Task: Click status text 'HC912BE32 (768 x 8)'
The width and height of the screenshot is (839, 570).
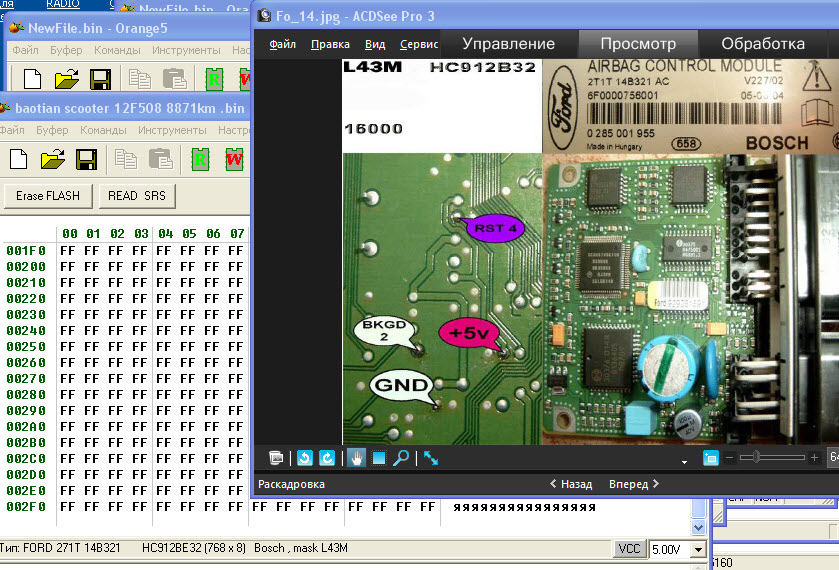Action: click(x=194, y=548)
